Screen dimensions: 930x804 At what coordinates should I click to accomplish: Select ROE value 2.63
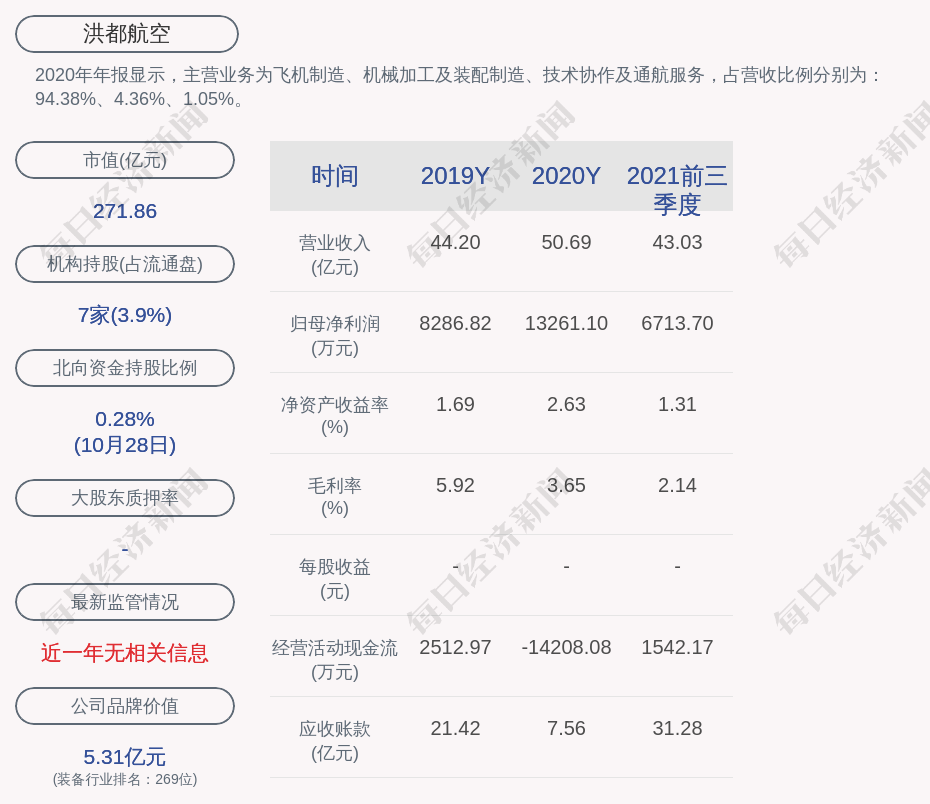pyautogui.click(x=566, y=404)
